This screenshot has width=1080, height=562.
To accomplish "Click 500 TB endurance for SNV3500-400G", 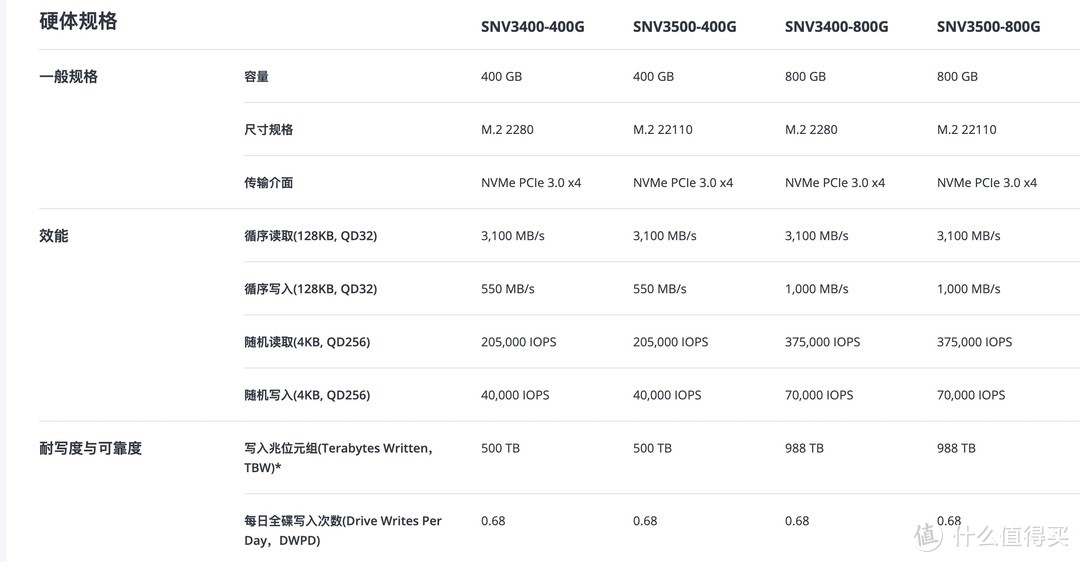I will pyautogui.click(x=652, y=448).
